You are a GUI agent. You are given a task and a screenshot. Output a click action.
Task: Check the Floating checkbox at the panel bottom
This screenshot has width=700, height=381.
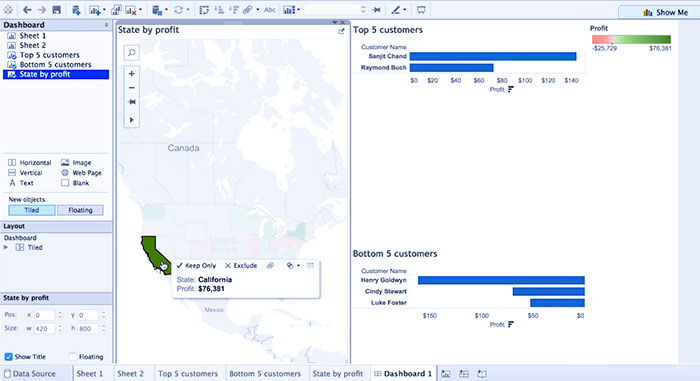click(x=73, y=356)
